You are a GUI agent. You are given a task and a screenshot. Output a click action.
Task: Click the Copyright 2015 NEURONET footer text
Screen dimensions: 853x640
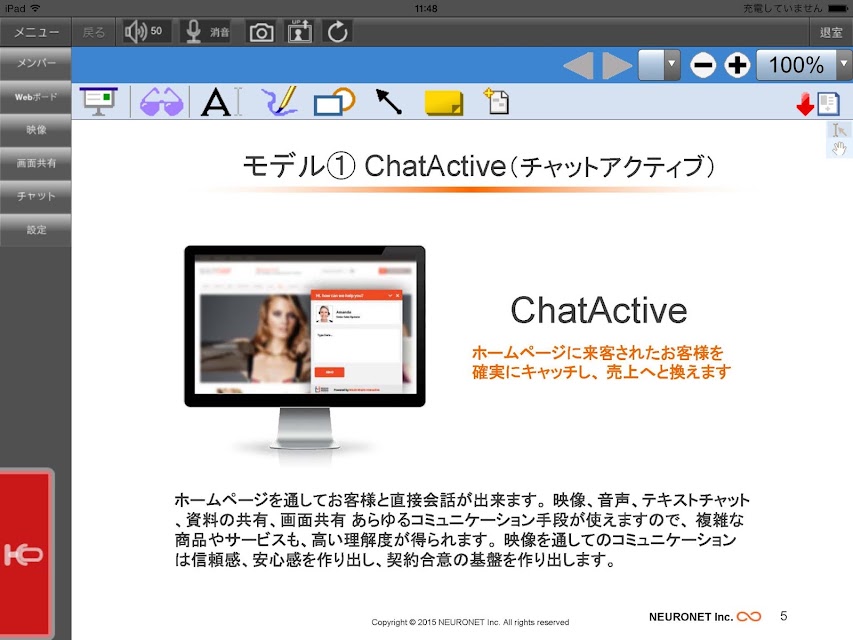pos(470,622)
